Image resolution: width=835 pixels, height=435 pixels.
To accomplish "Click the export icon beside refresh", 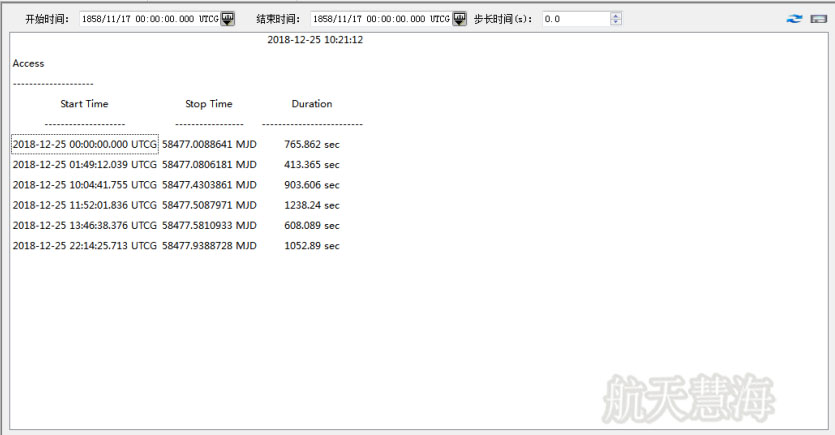I will click(818, 19).
